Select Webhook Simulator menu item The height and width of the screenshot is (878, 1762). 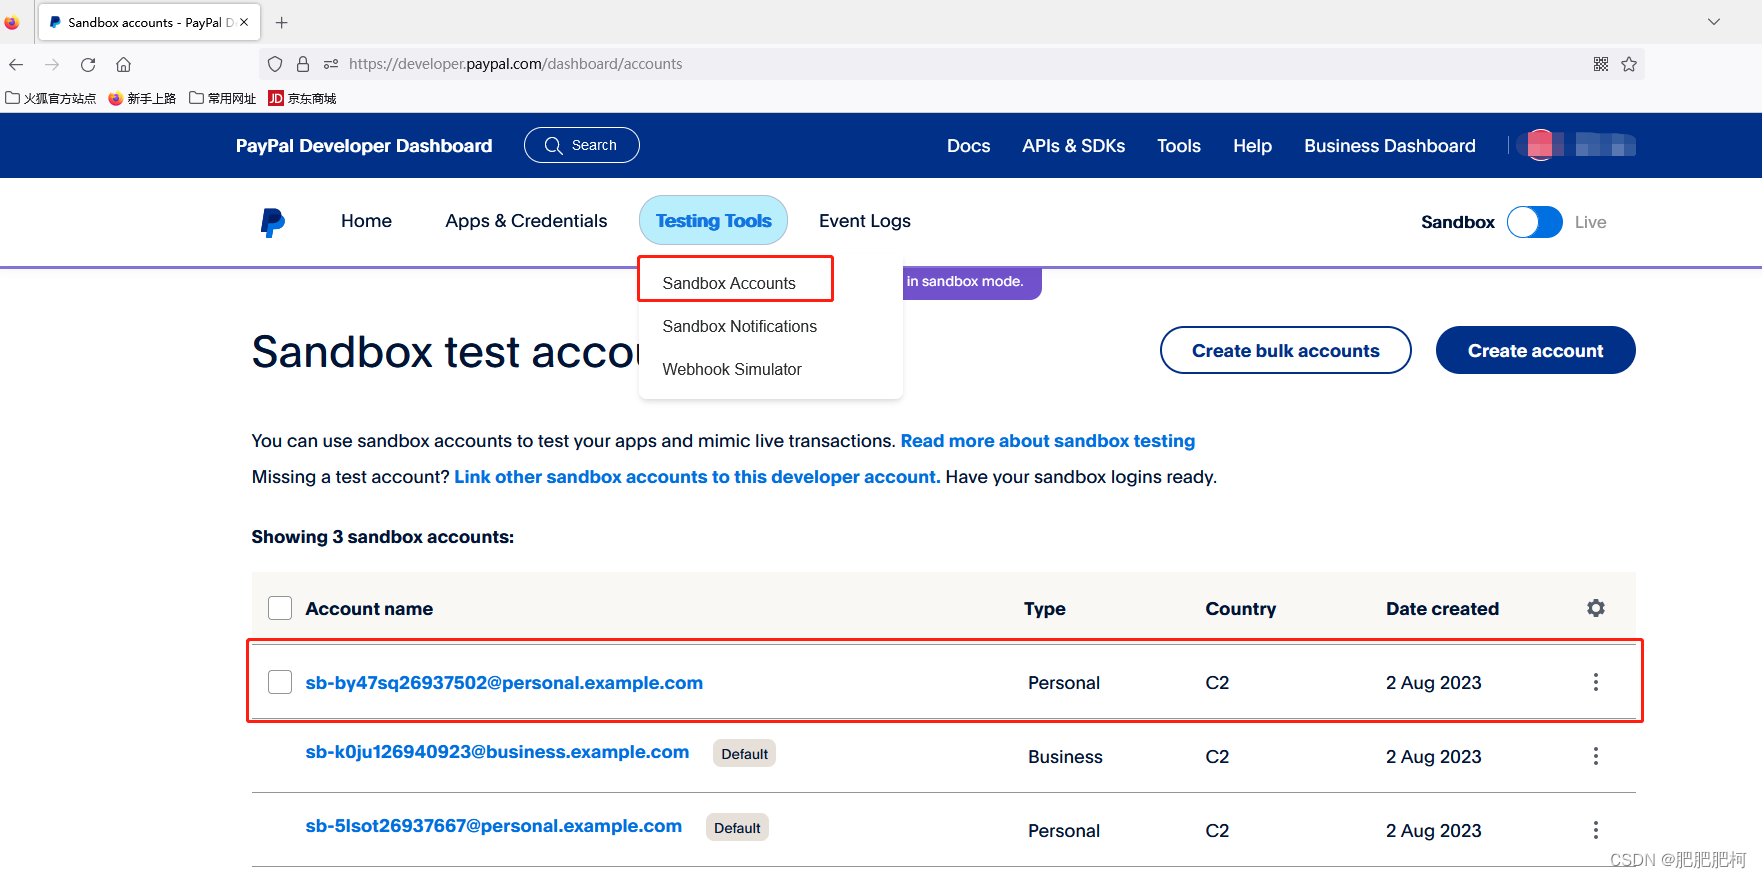pyautogui.click(x=732, y=369)
